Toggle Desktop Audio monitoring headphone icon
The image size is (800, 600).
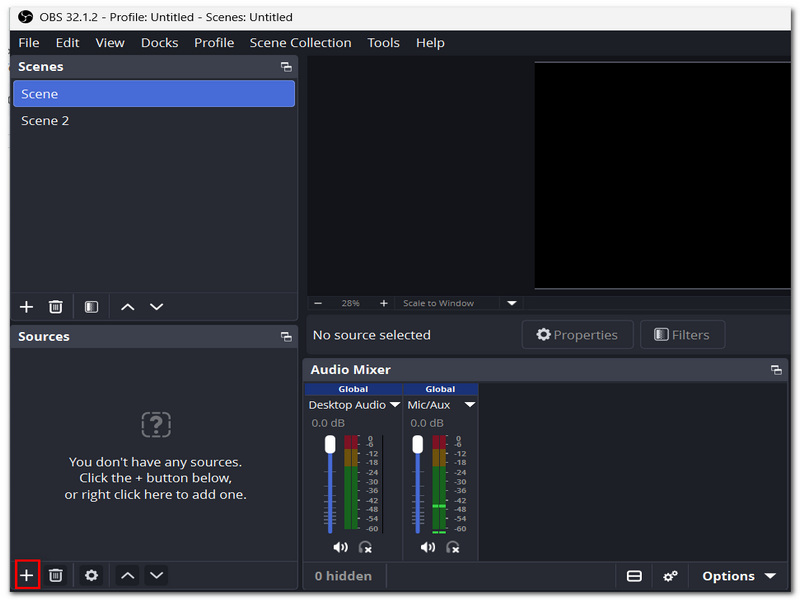[x=365, y=547]
